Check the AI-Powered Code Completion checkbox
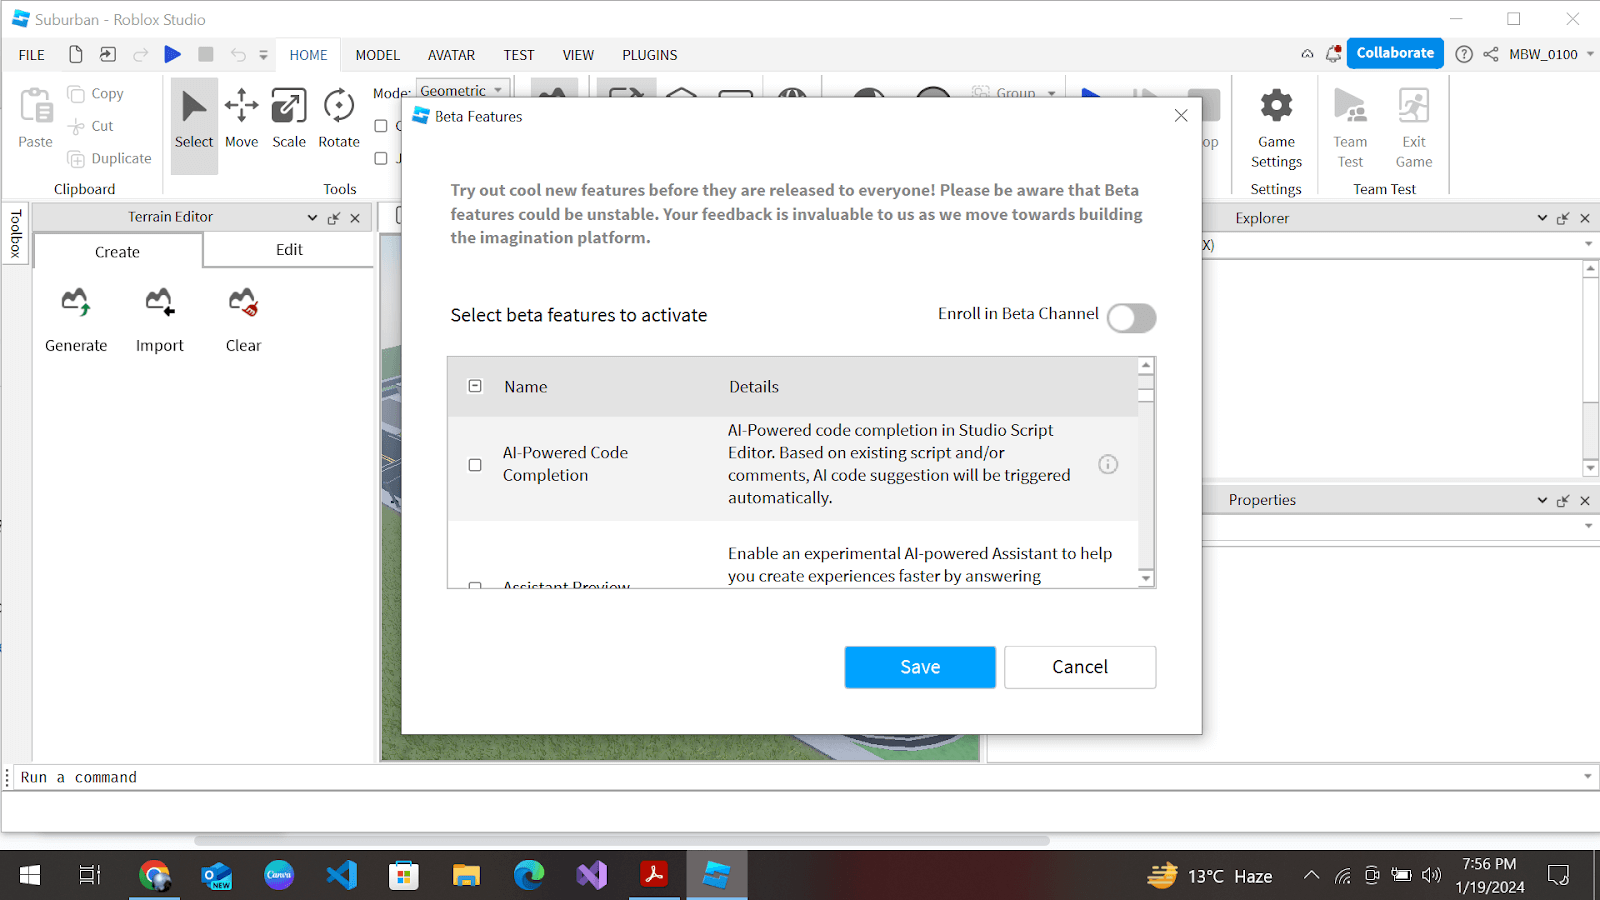Viewport: 1600px width, 900px height. click(x=475, y=465)
